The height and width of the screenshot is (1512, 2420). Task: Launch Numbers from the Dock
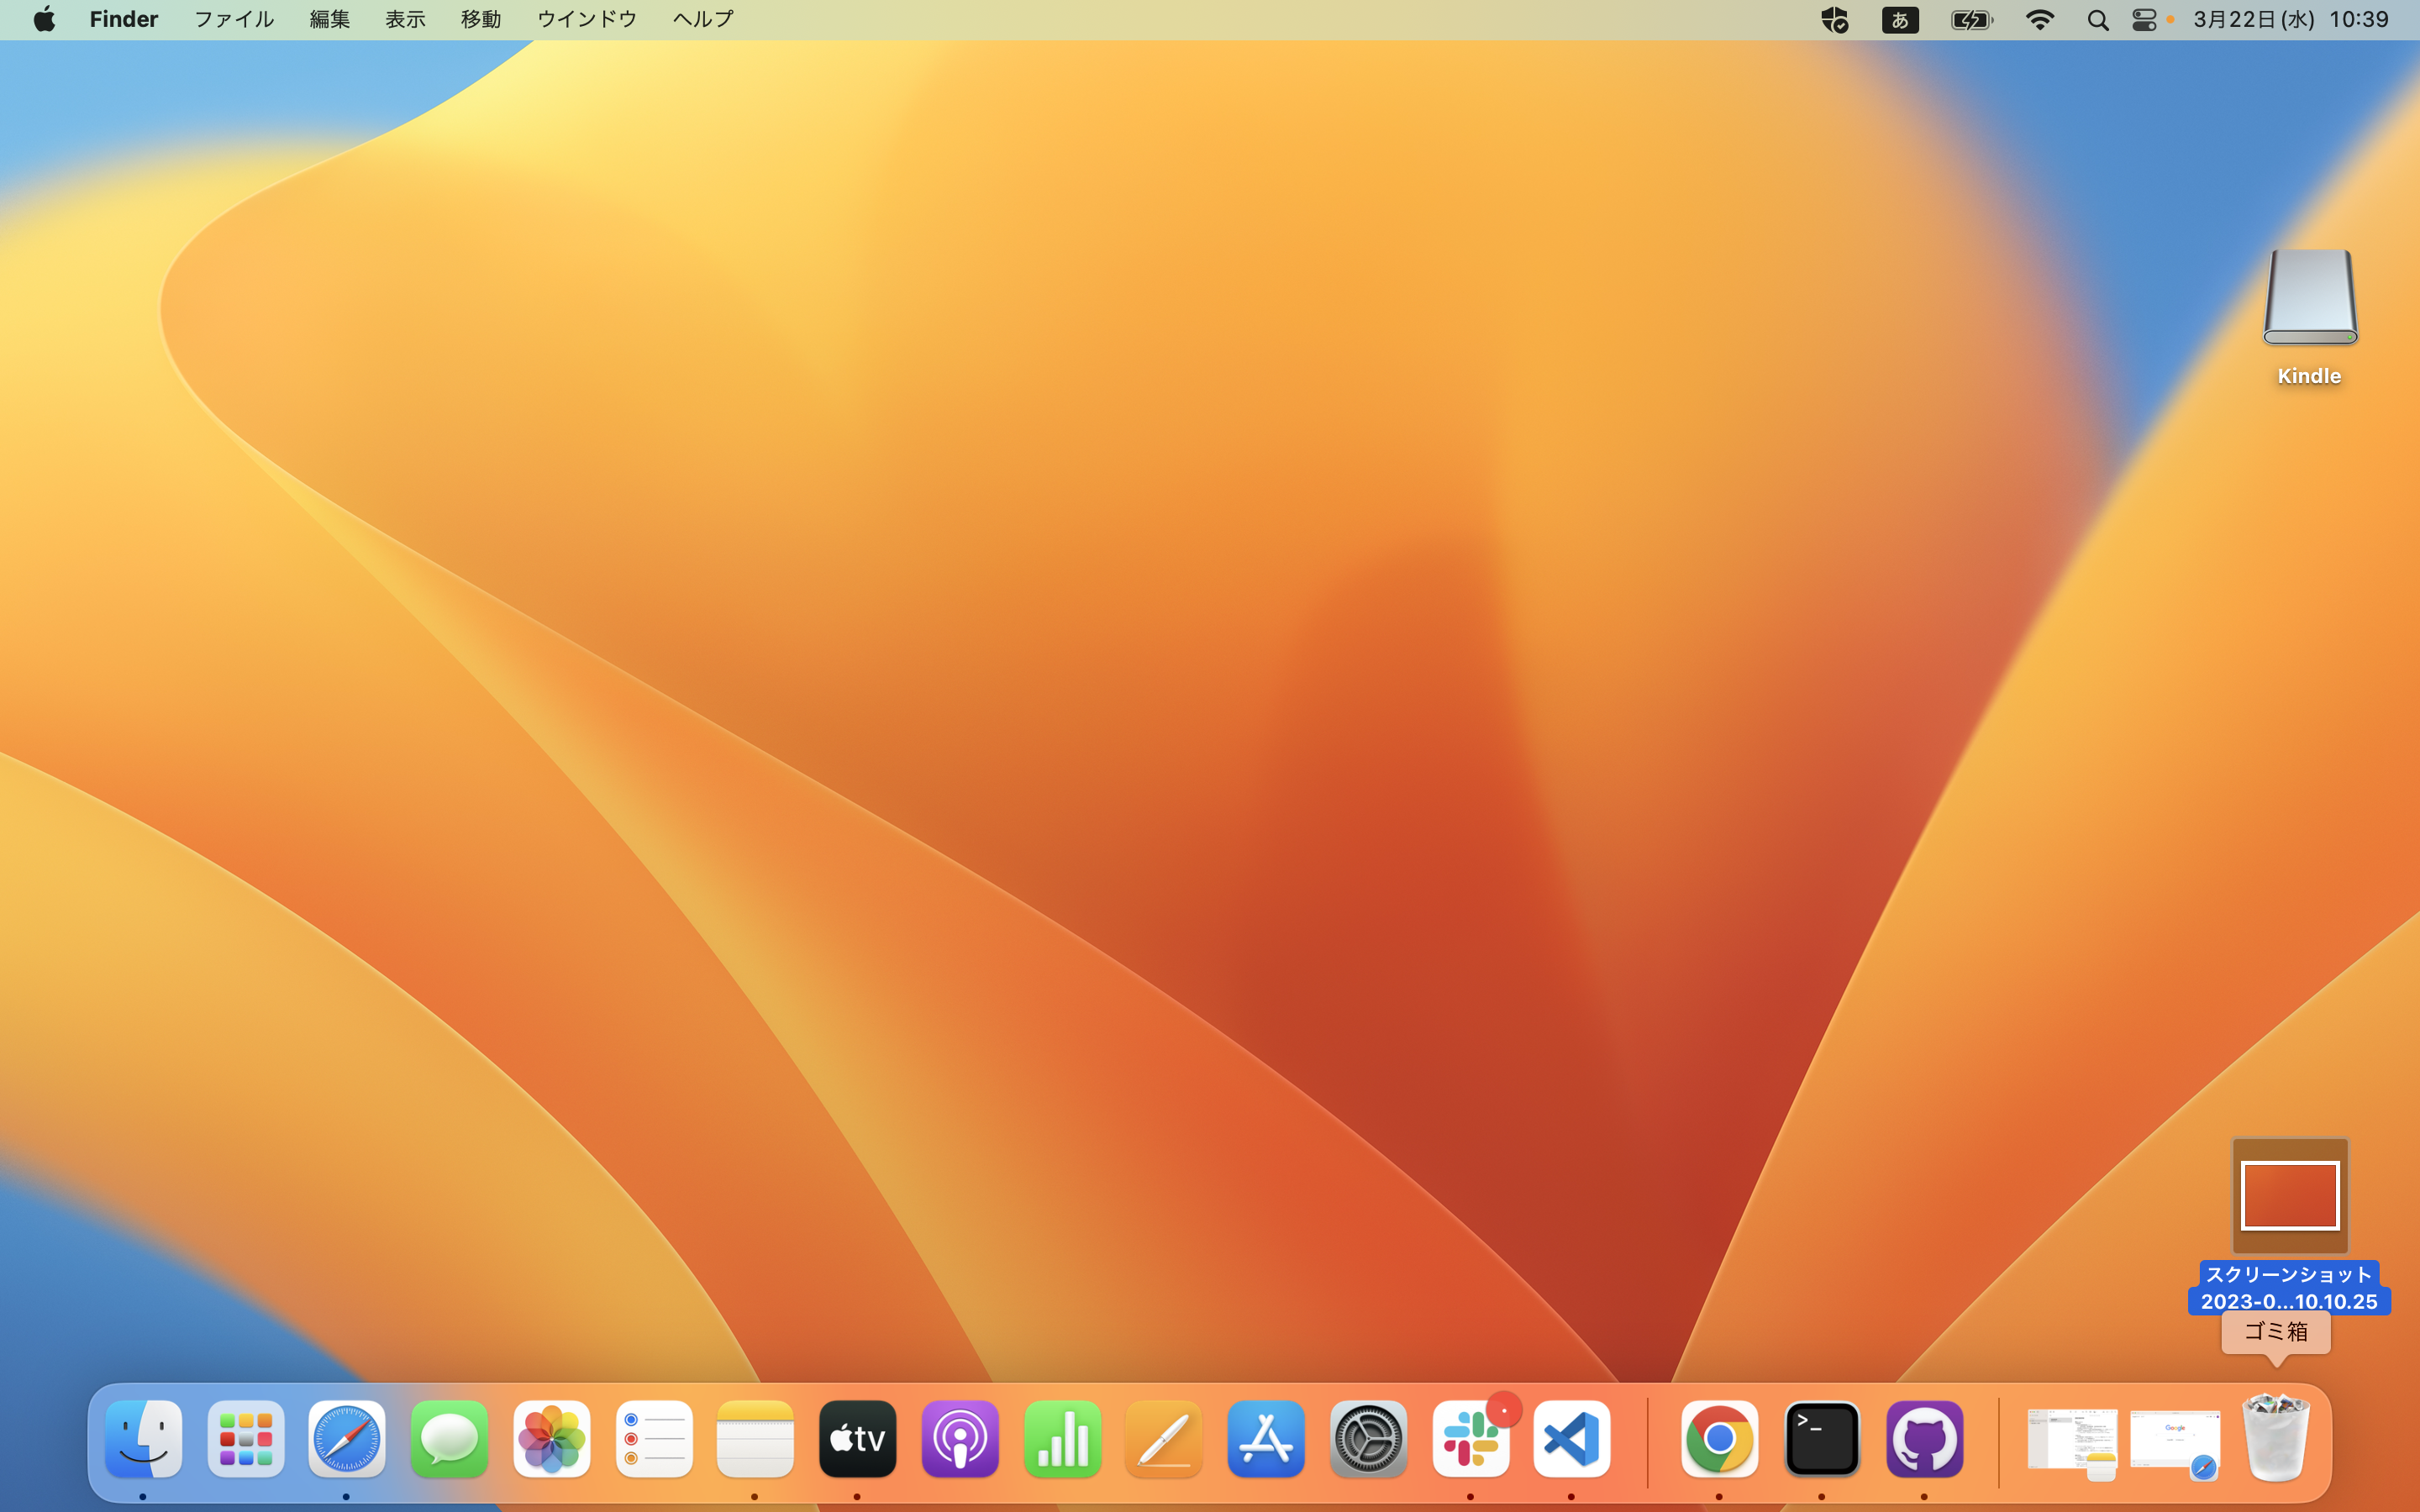[x=1063, y=1439]
